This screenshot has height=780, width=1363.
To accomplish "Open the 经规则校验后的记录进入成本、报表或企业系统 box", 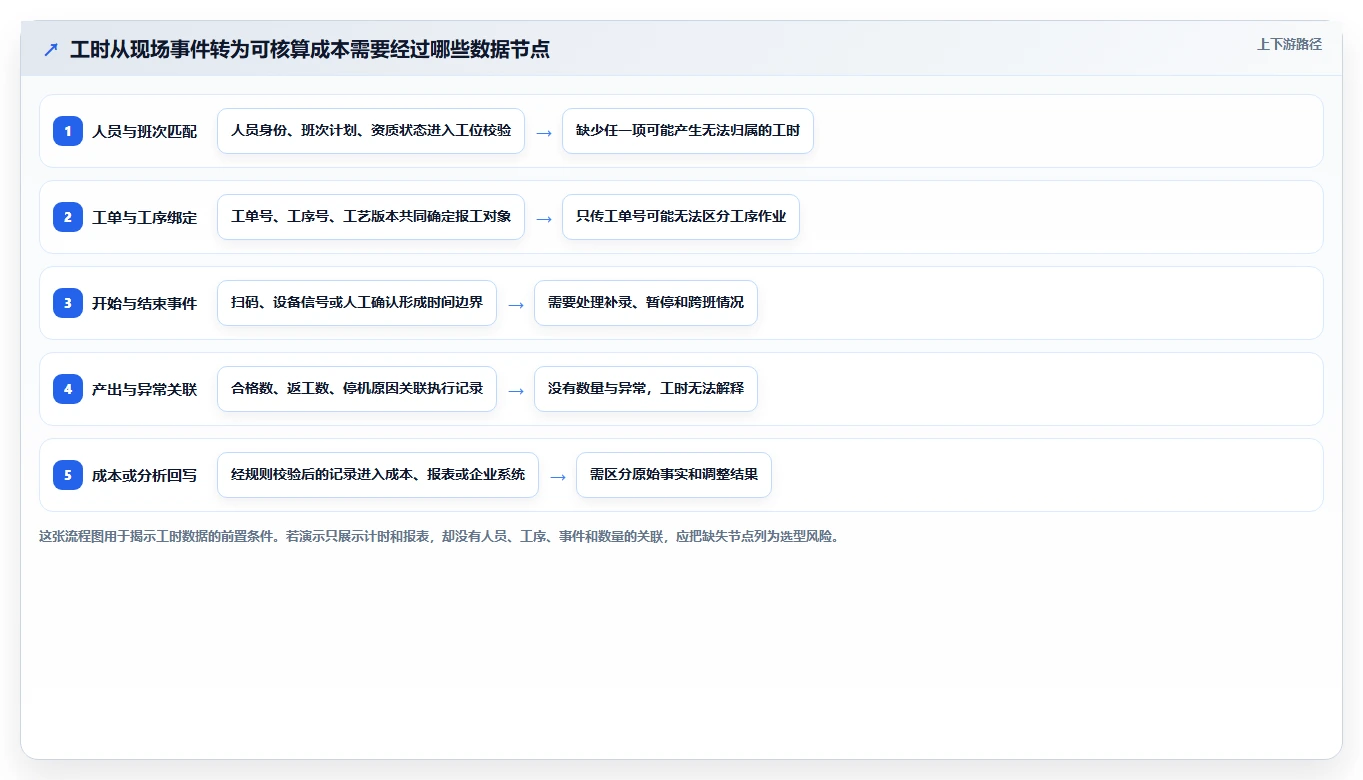I will coord(378,475).
